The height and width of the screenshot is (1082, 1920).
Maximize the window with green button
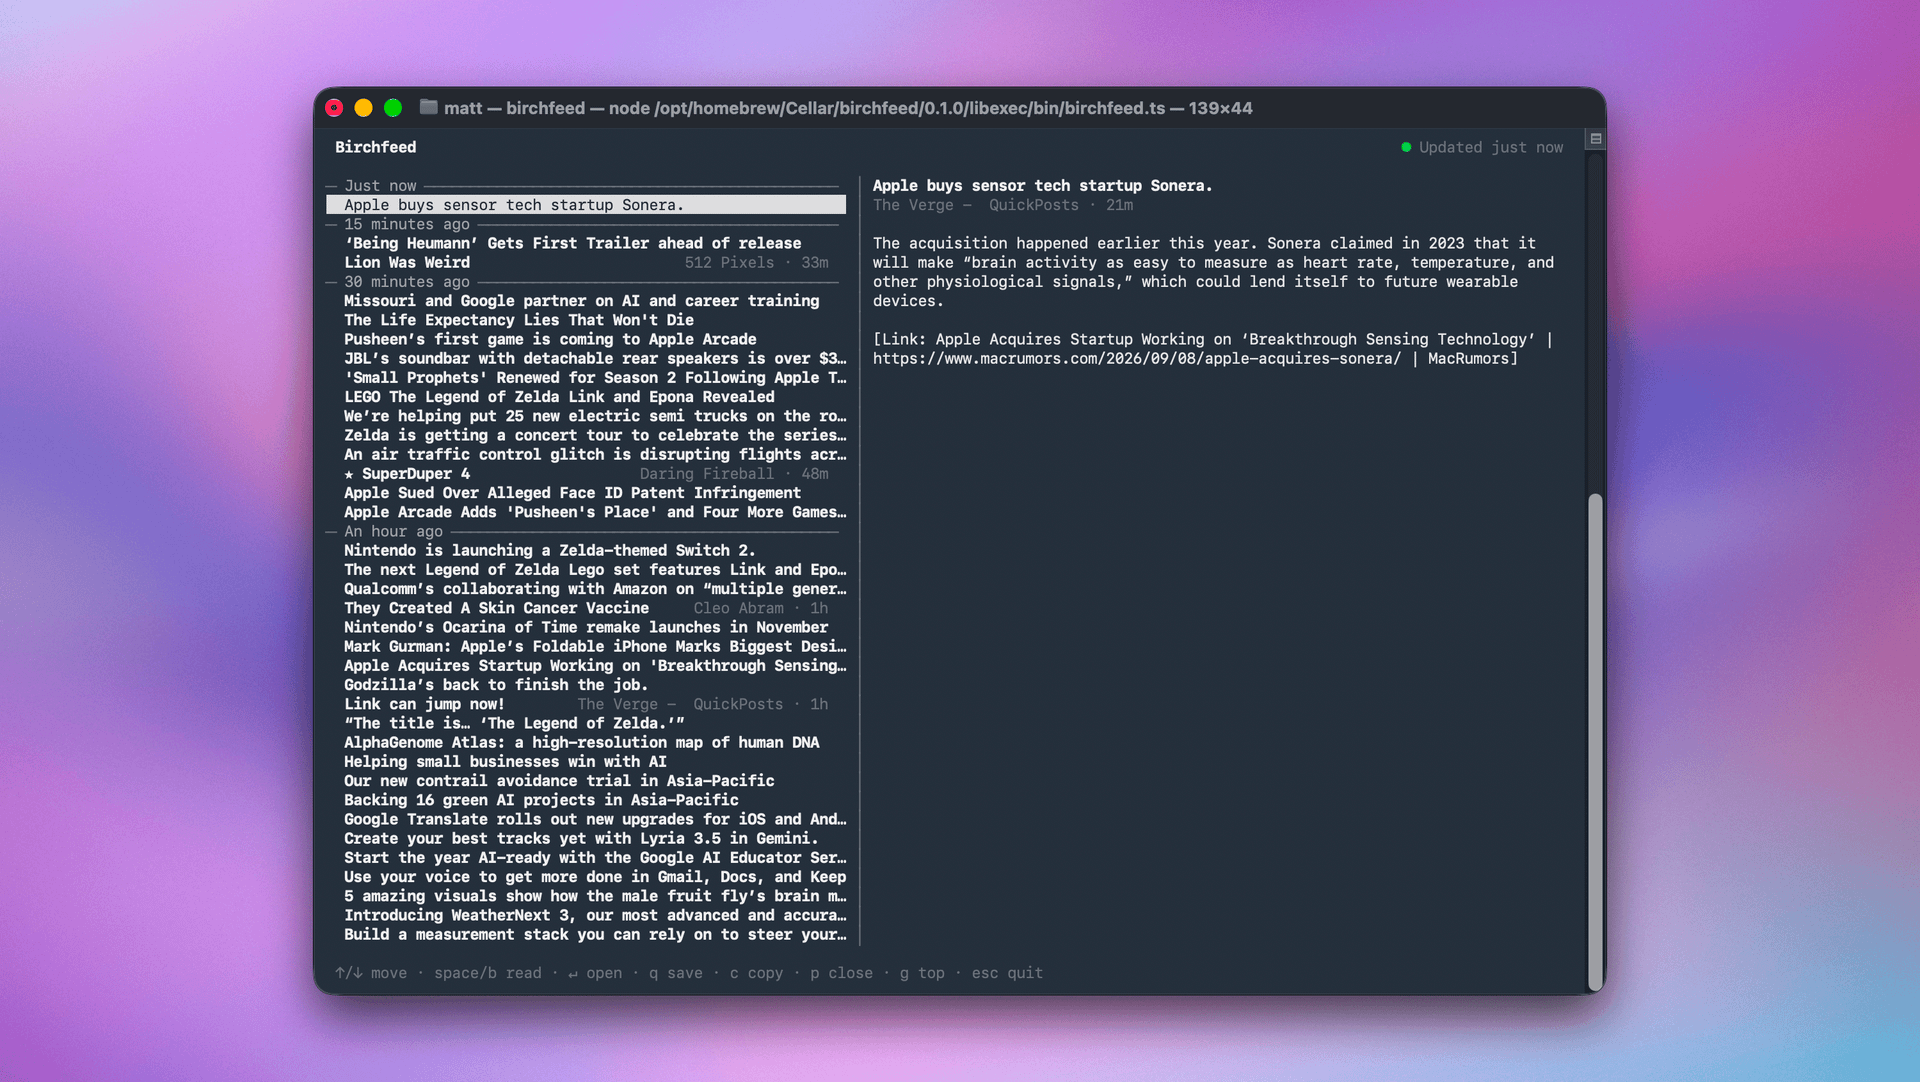(393, 108)
